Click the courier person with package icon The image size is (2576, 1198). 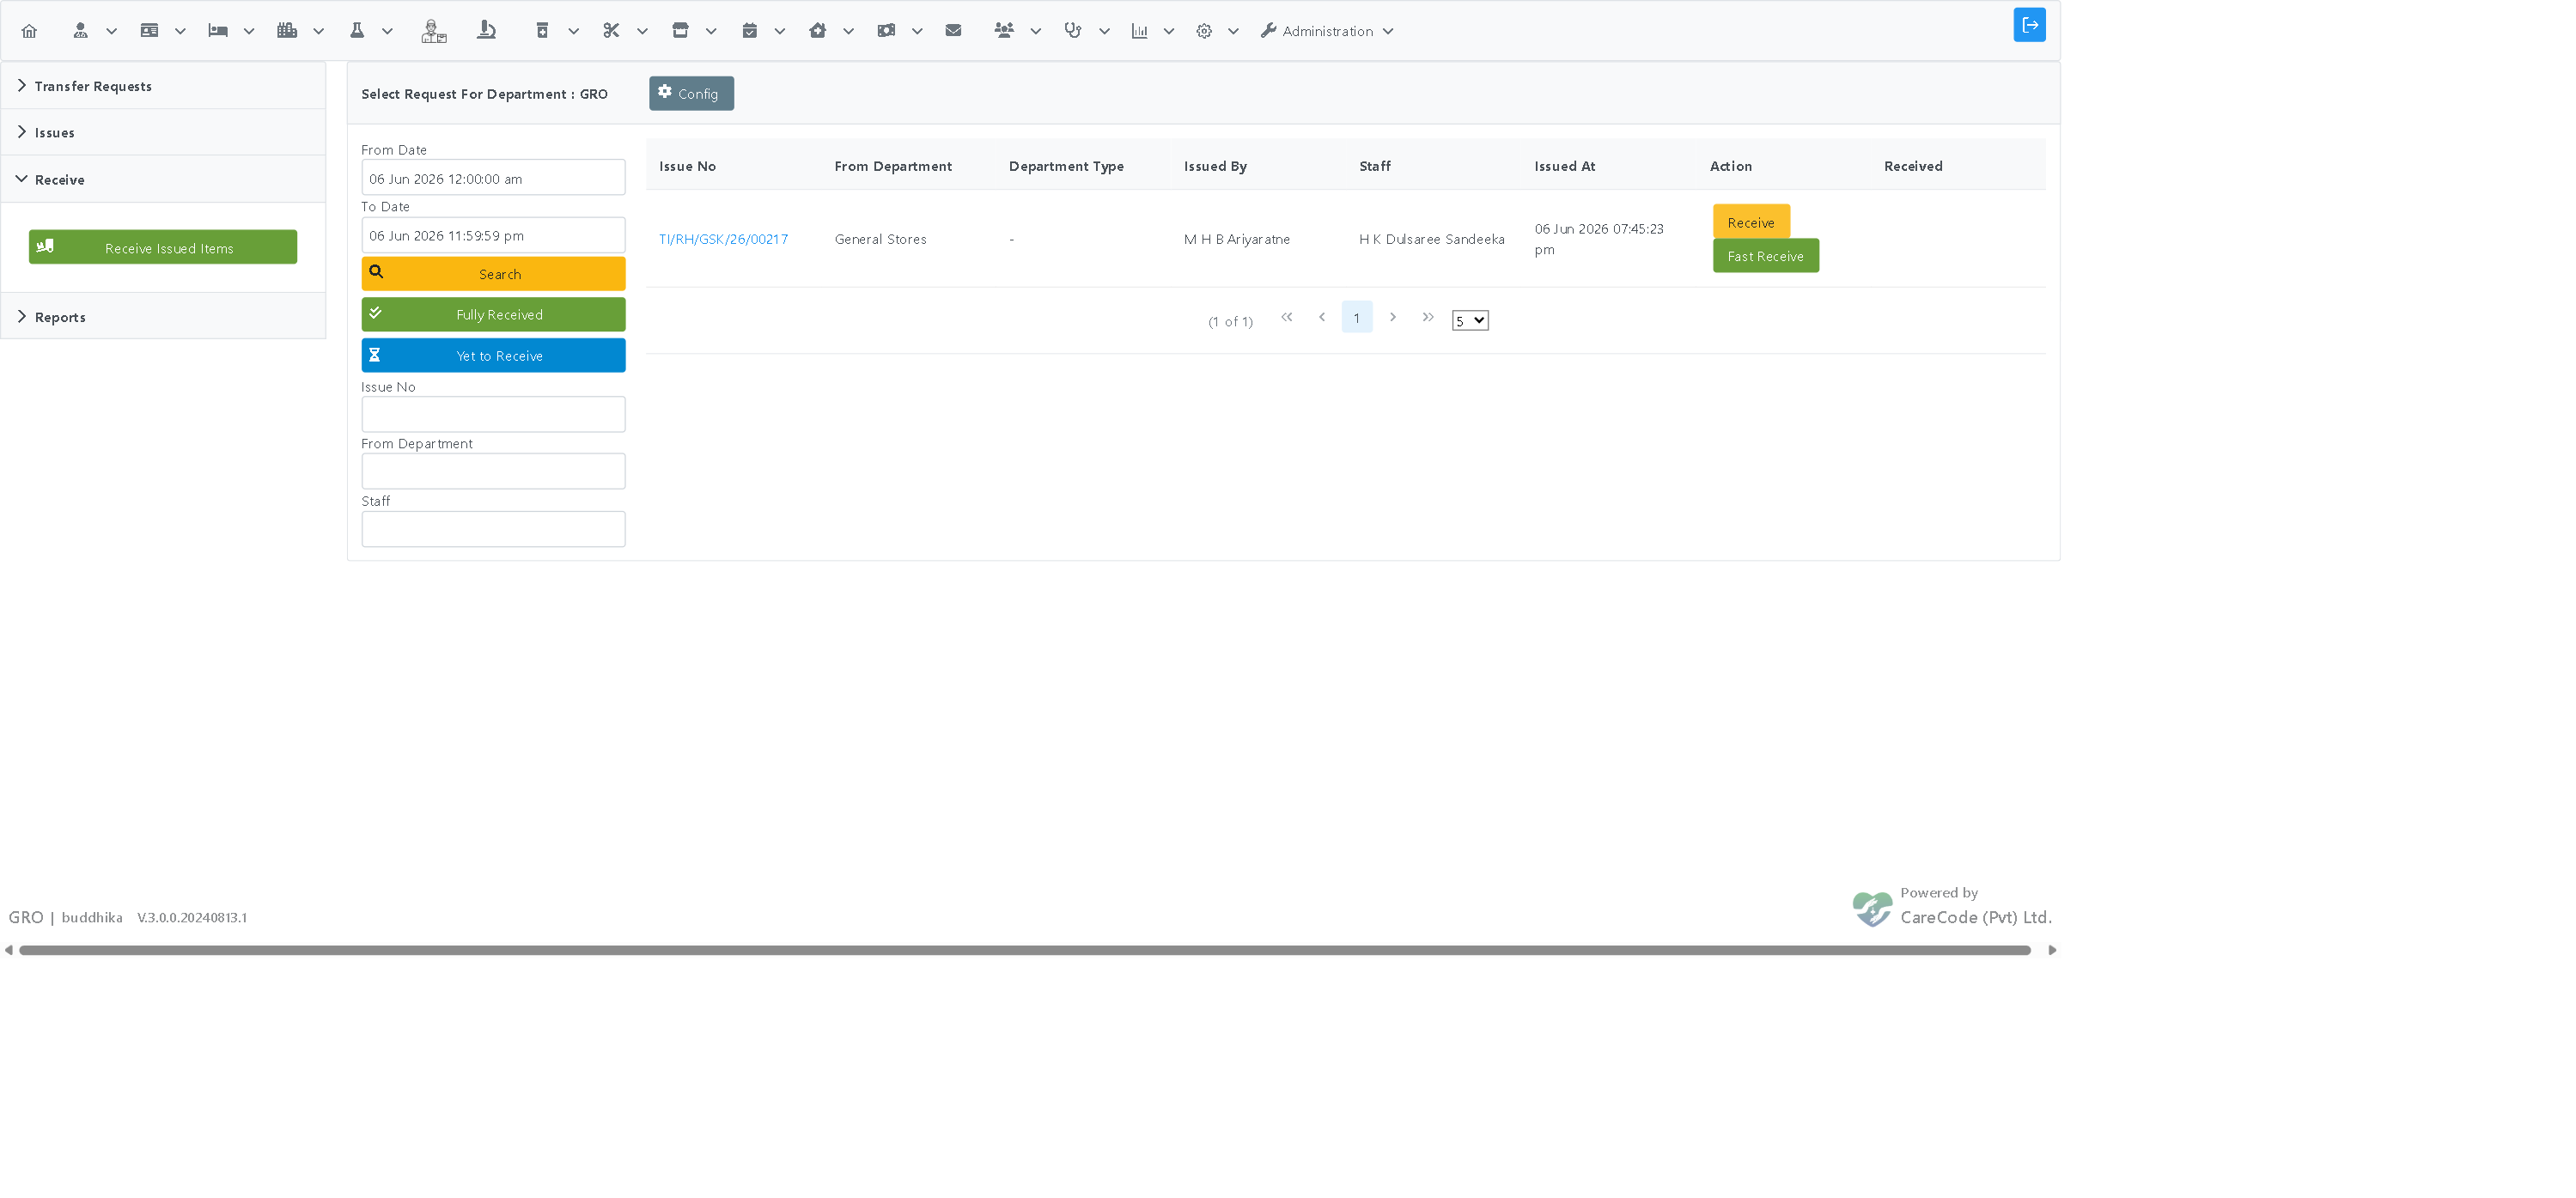433,31
